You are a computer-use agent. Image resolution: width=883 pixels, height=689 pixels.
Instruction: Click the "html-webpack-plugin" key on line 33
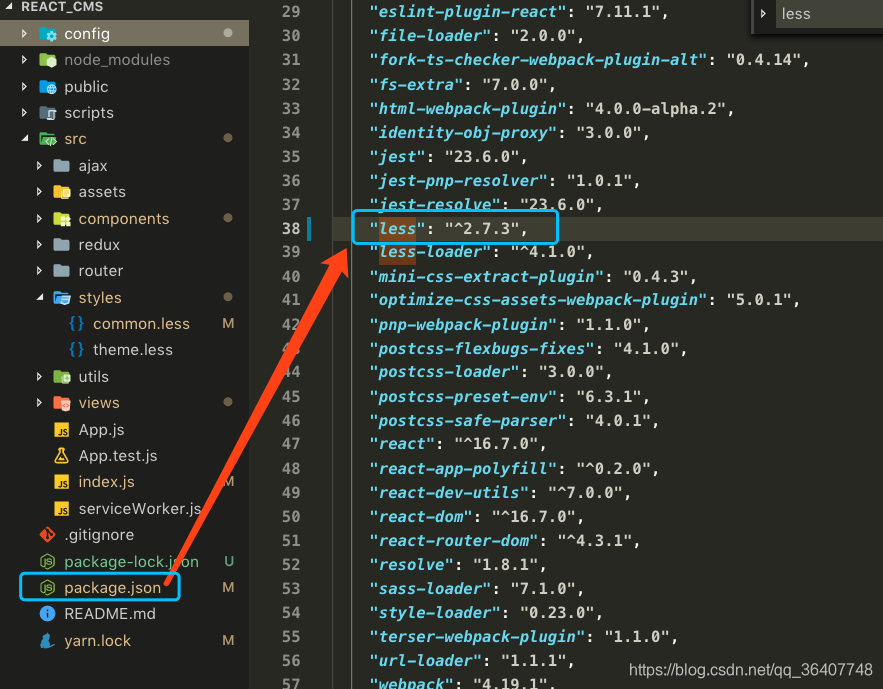click(x=467, y=109)
